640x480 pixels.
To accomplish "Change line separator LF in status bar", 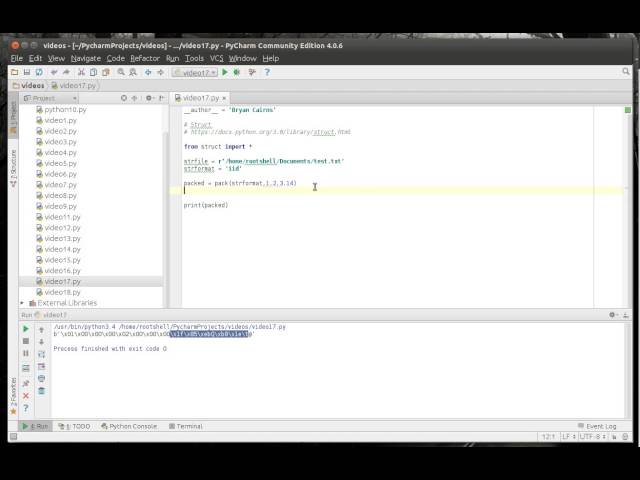I will tap(569, 437).
